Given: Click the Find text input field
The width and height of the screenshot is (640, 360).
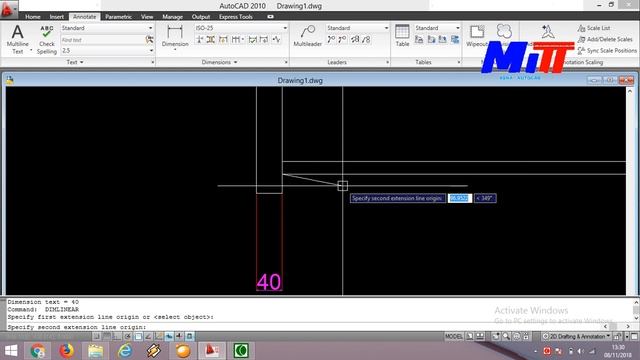Looking at the screenshot, I should pyautogui.click(x=102, y=40).
